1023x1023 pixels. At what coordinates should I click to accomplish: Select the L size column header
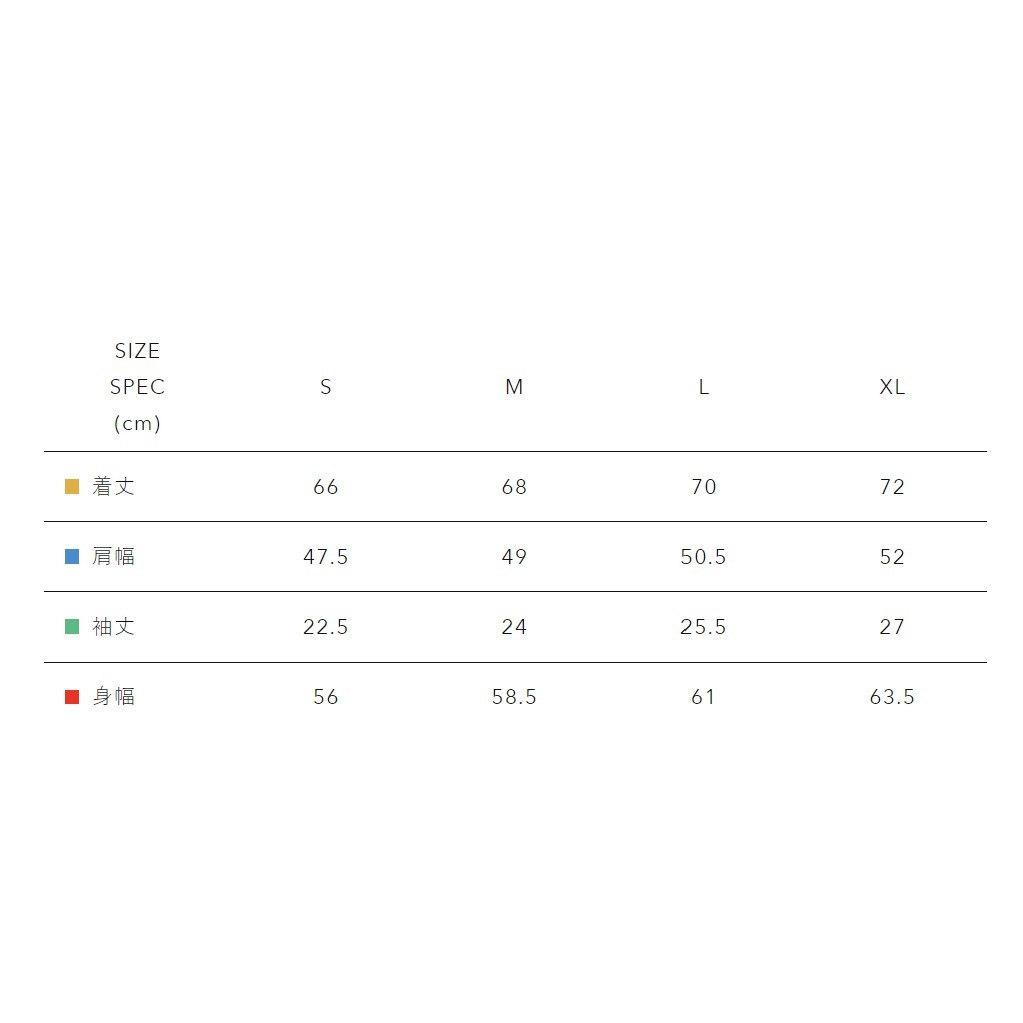704,387
